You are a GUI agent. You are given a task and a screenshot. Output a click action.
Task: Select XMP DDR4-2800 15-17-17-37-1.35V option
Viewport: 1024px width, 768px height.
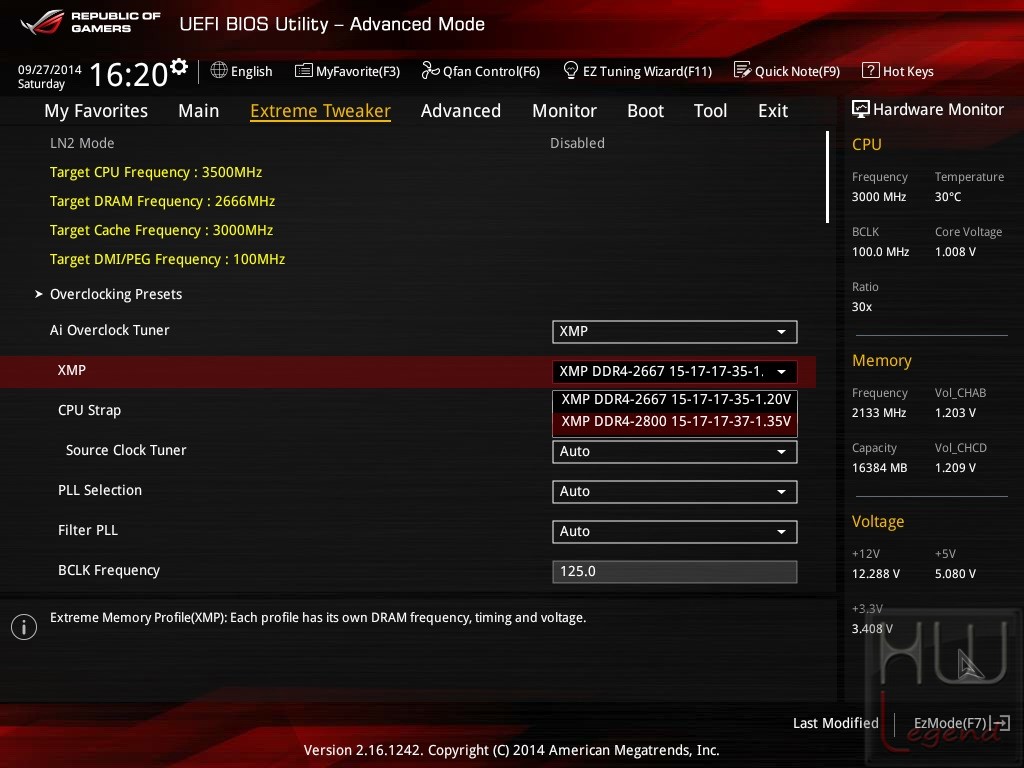(675, 422)
